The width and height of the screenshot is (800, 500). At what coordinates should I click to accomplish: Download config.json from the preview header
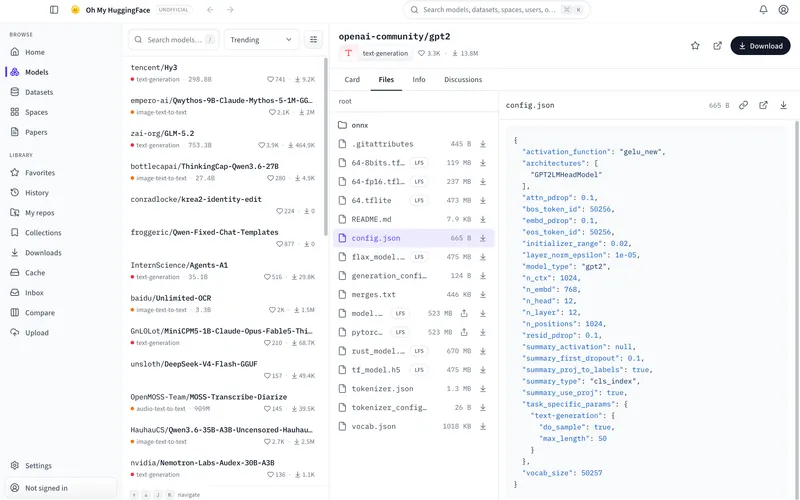[x=783, y=105]
